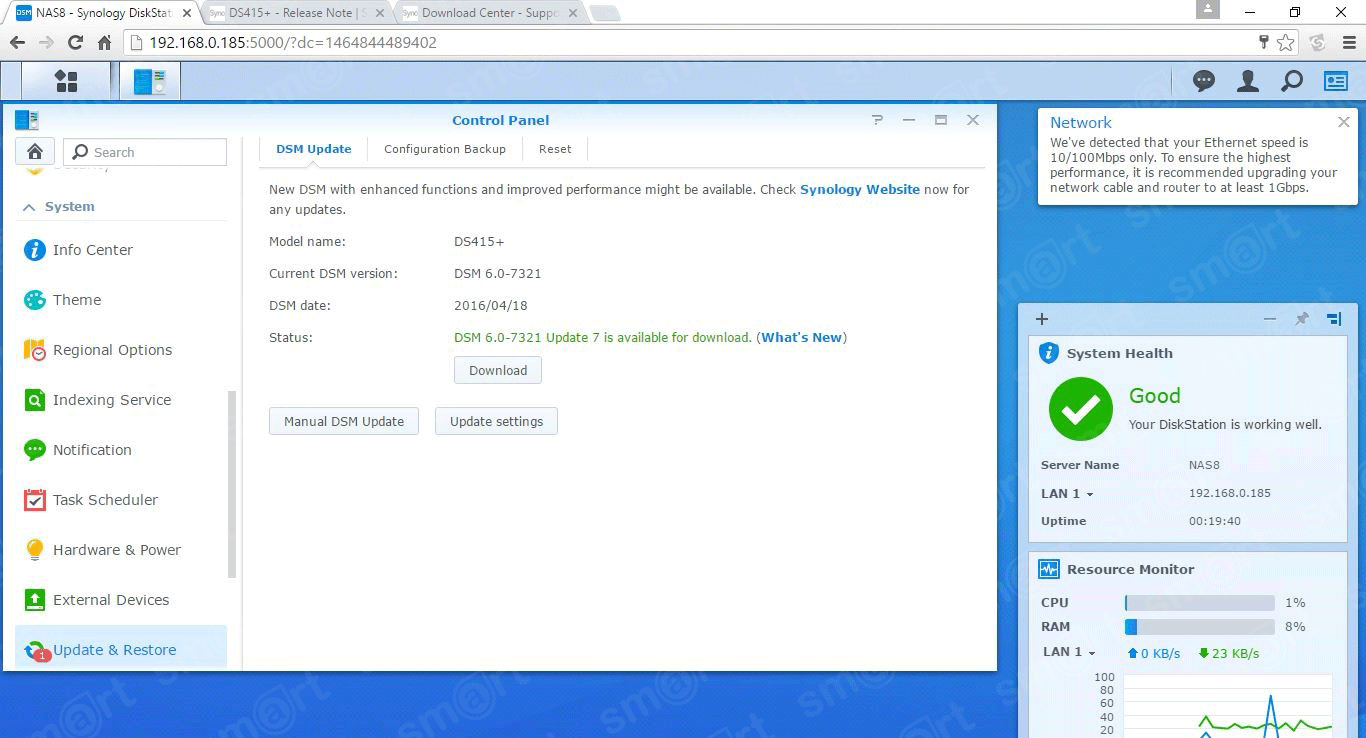The height and width of the screenshot is (738, 1366).
Task: Open Indexing Service in sidebar
Action: 121,400
